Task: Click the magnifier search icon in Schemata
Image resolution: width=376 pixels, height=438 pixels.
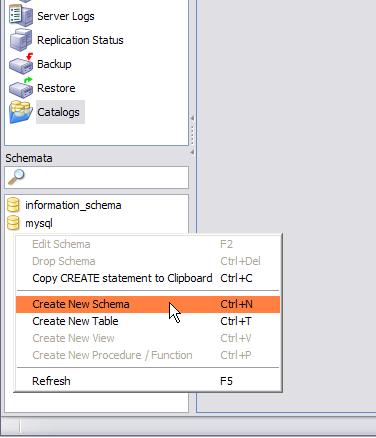Action: (x=16, y=177)
